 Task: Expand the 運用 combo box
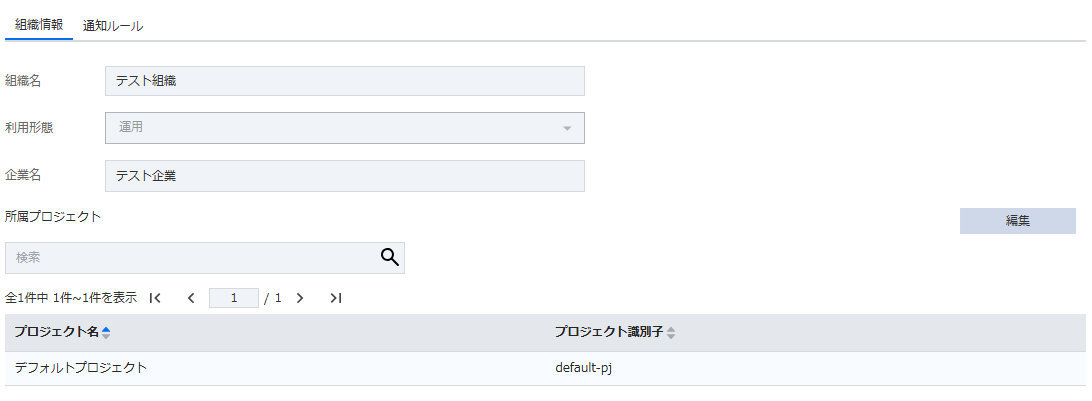point(344,128)
